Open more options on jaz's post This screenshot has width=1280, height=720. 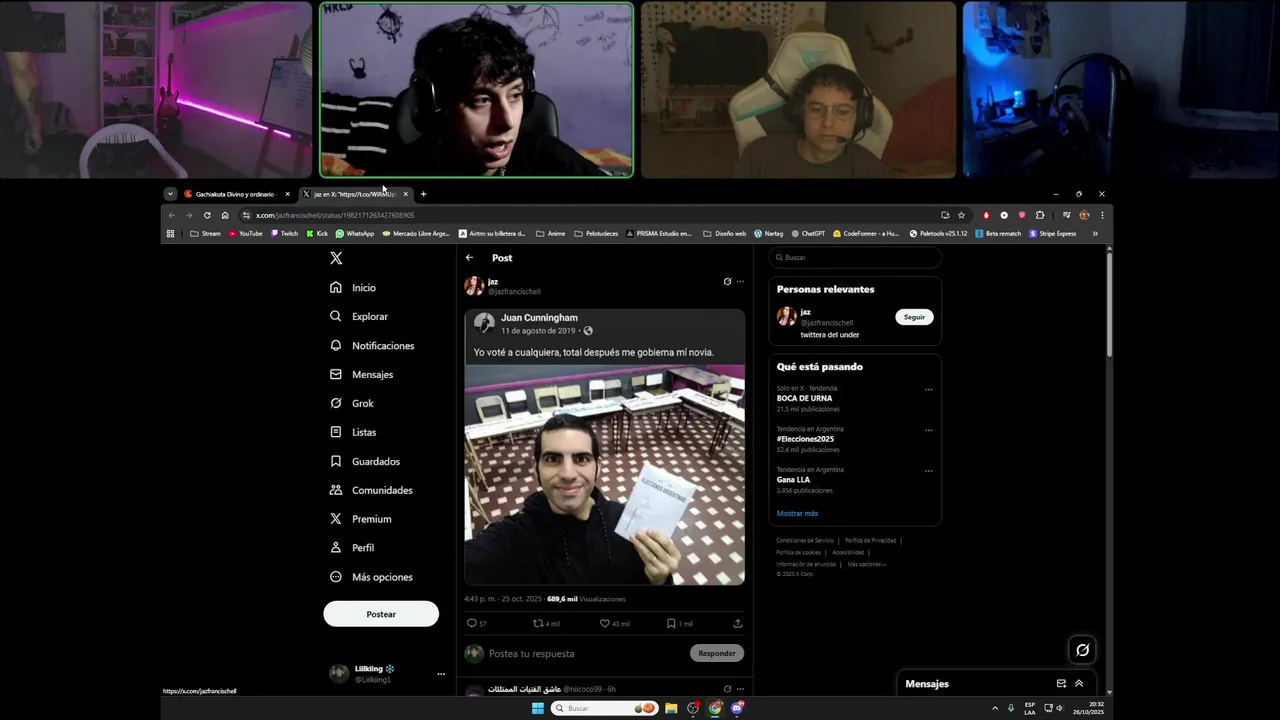(740, 282)
